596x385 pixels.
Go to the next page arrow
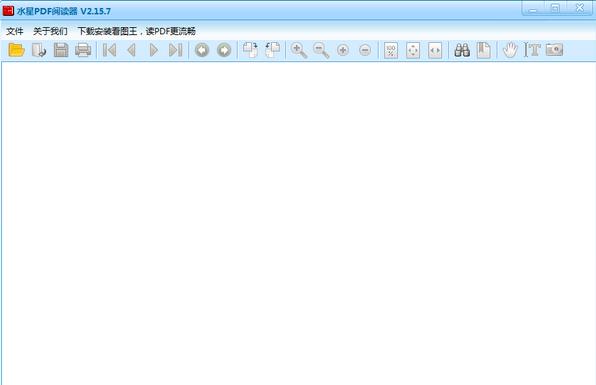click(154, 50)
